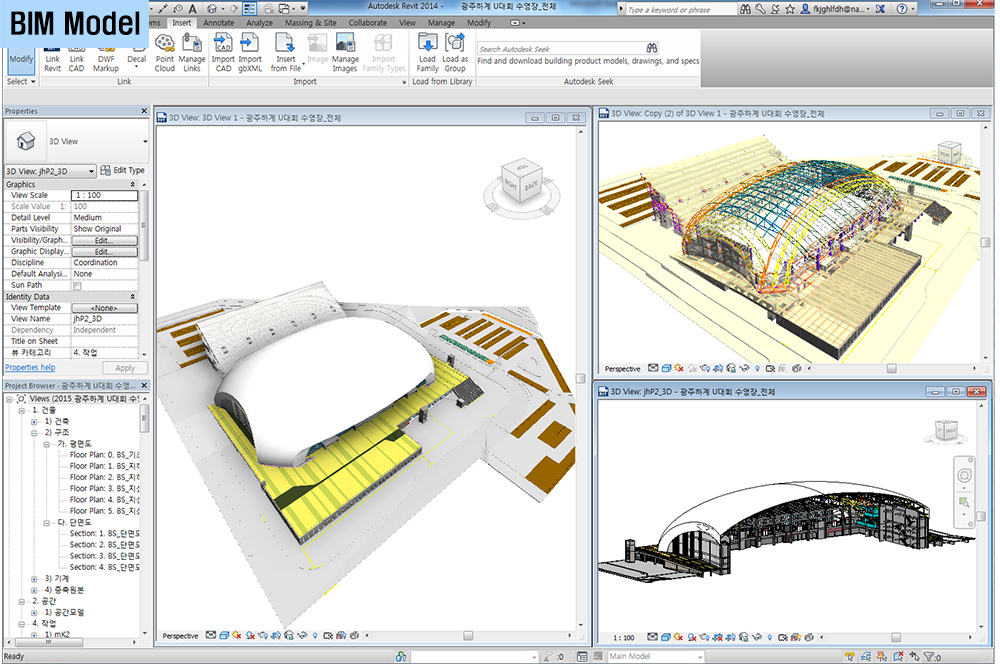Click the Apply button in Properties
1000x664 pixels.
[x=125, y=368]
